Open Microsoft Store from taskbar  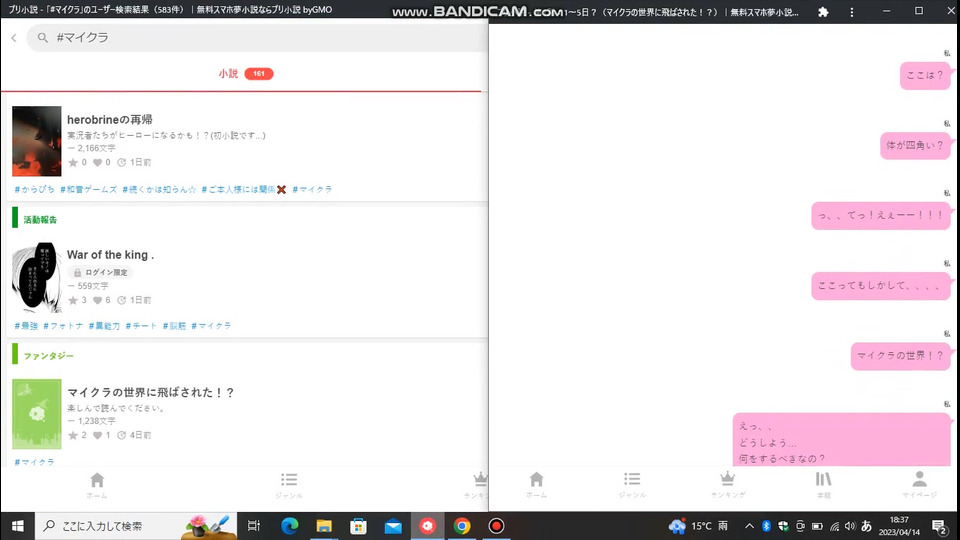(358, 526)
